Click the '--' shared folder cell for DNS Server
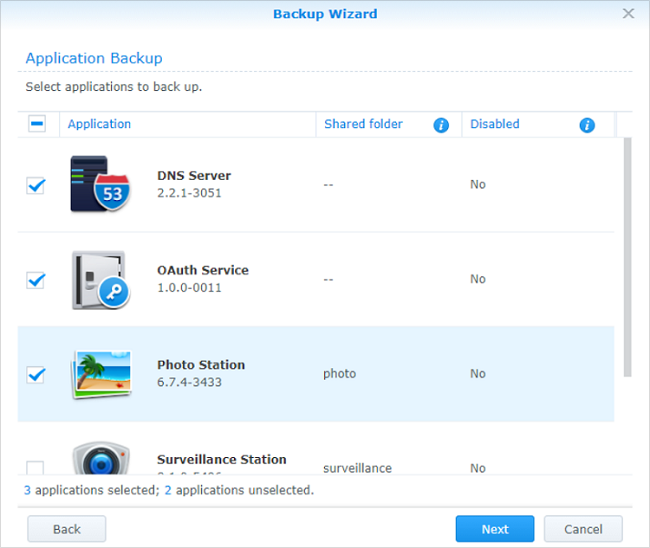This screenshot has height=548, width=650. tap(328, 185)
